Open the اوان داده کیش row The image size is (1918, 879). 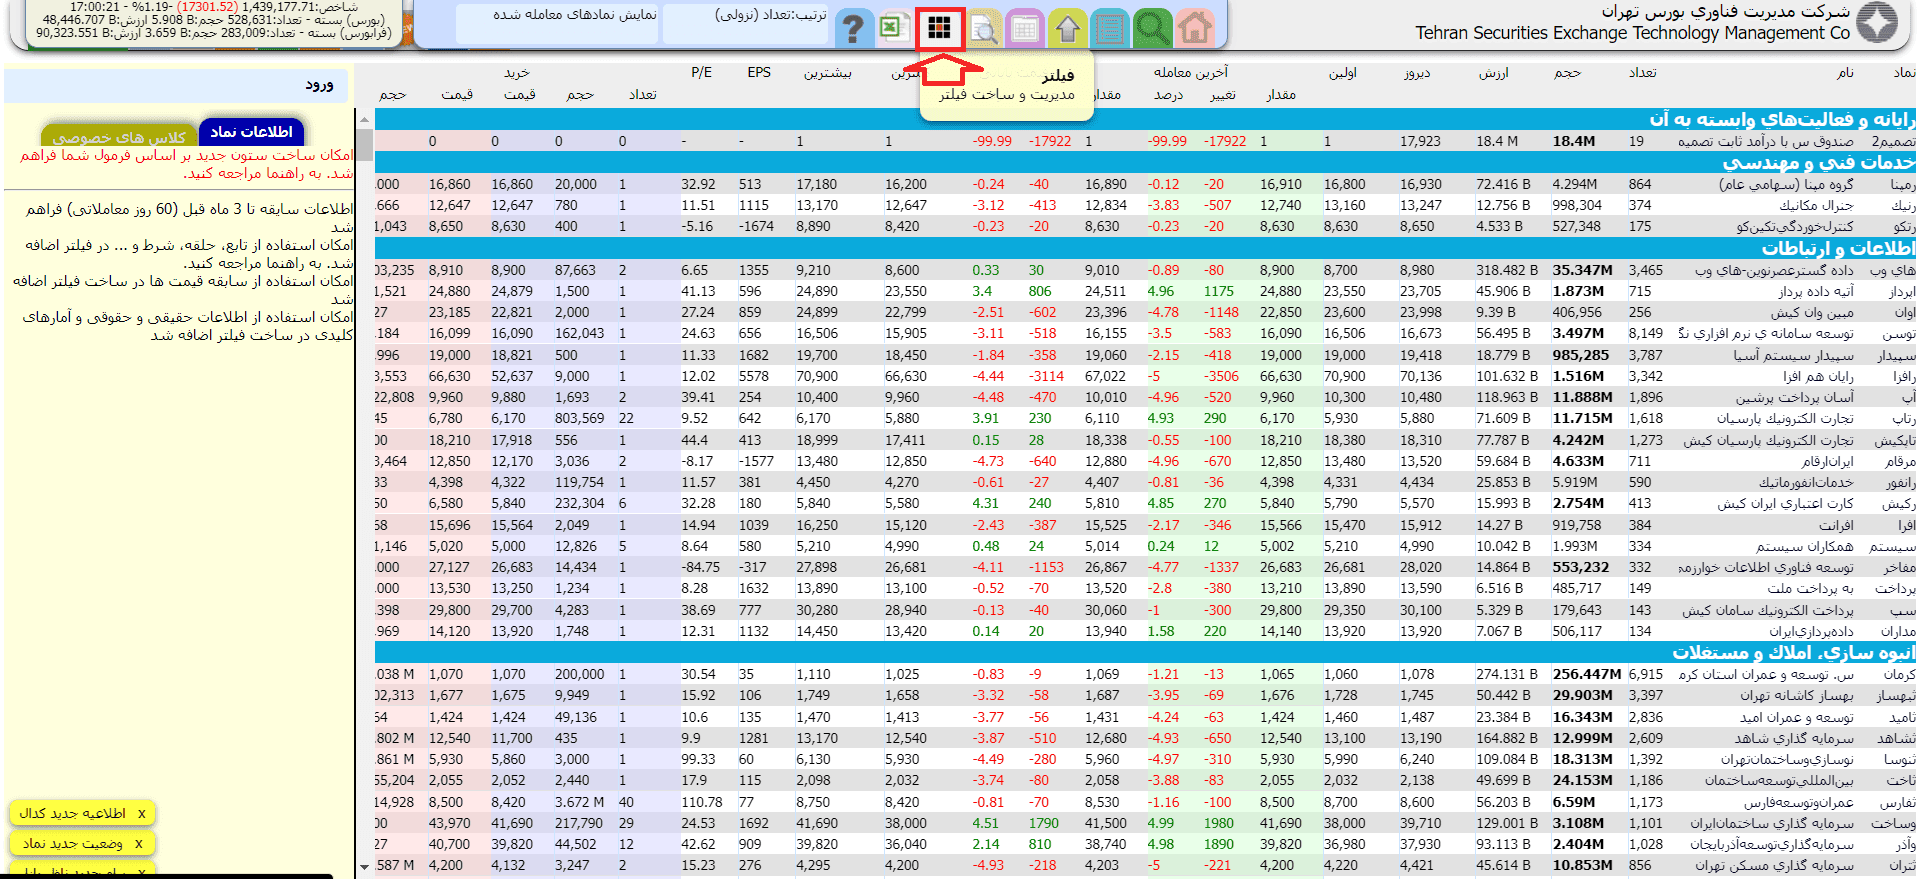point(1145,312)
